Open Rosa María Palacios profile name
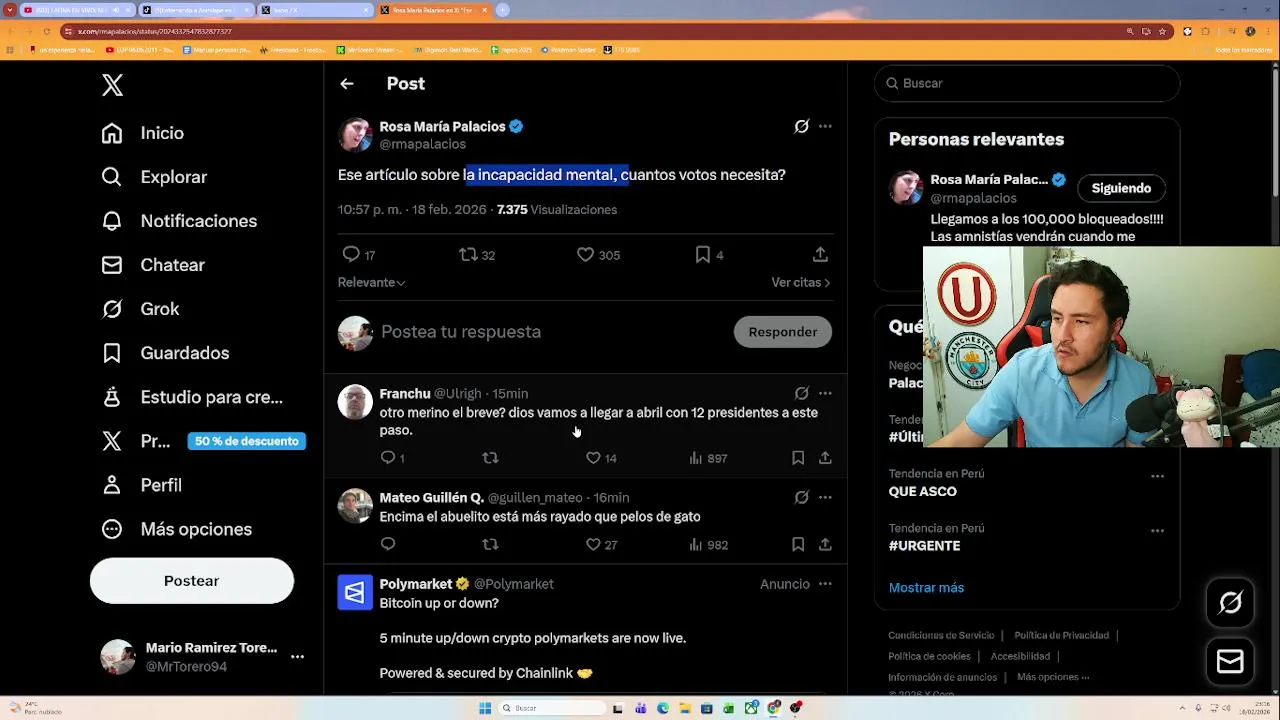1280x720 pixels. (x=442, y=127)
